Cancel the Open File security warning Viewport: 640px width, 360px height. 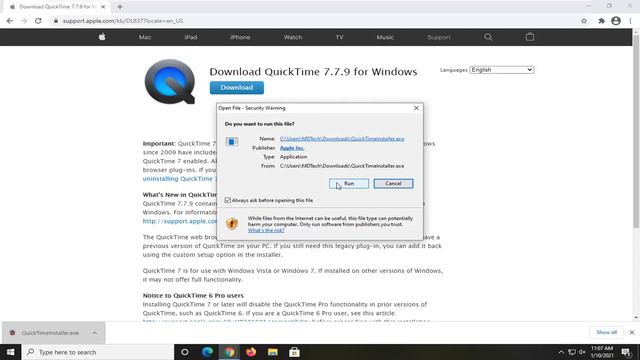[393, 184]
